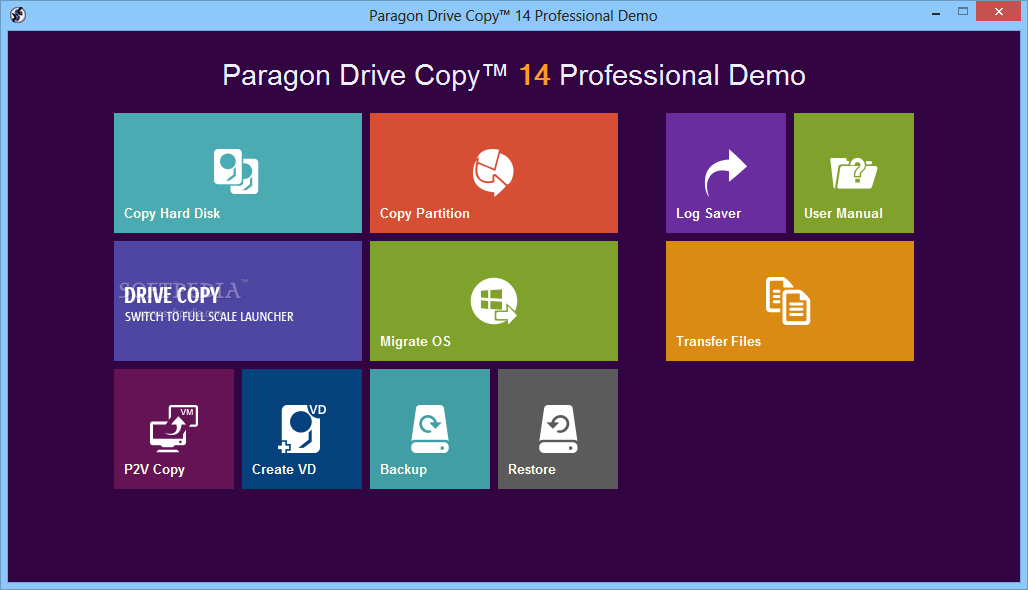
Task: Click the large "Paragon Drive Copy 14 Professional Demo" heading
Action: pos(514,75)
